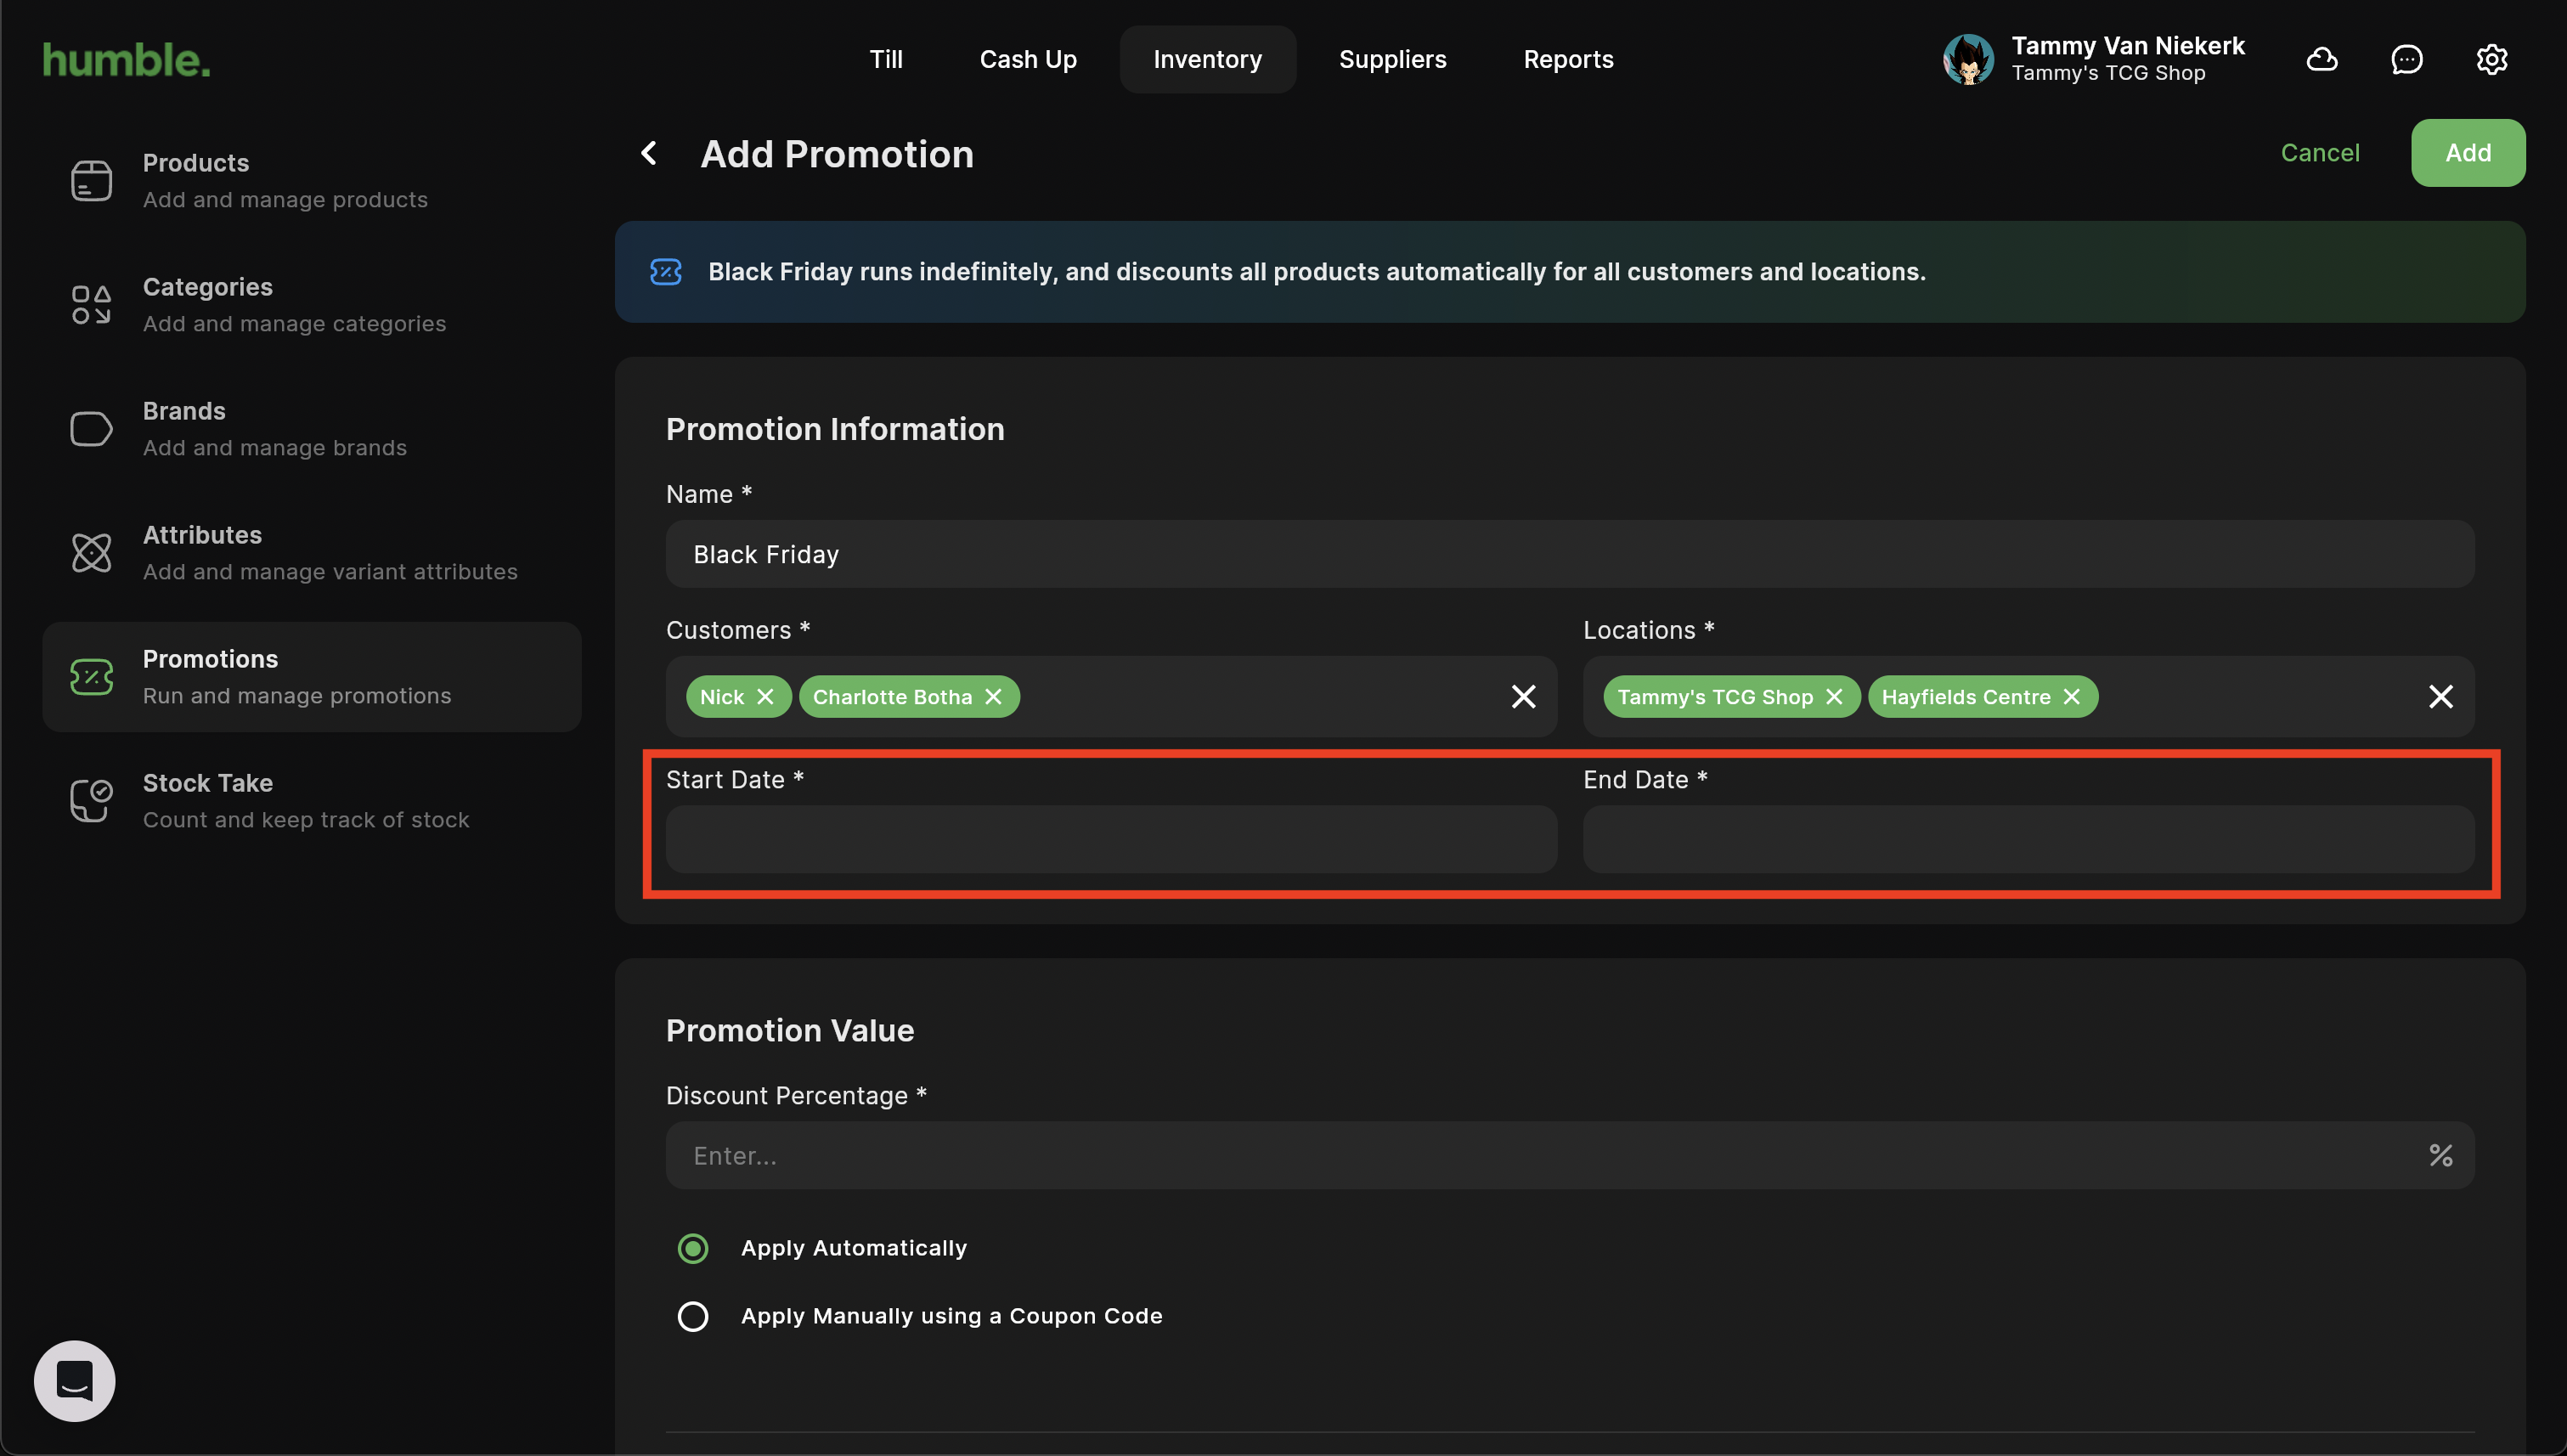Open the Start Date picker field
The width and height of the screenshot is (2567, 1456).
click(1111, 840)
